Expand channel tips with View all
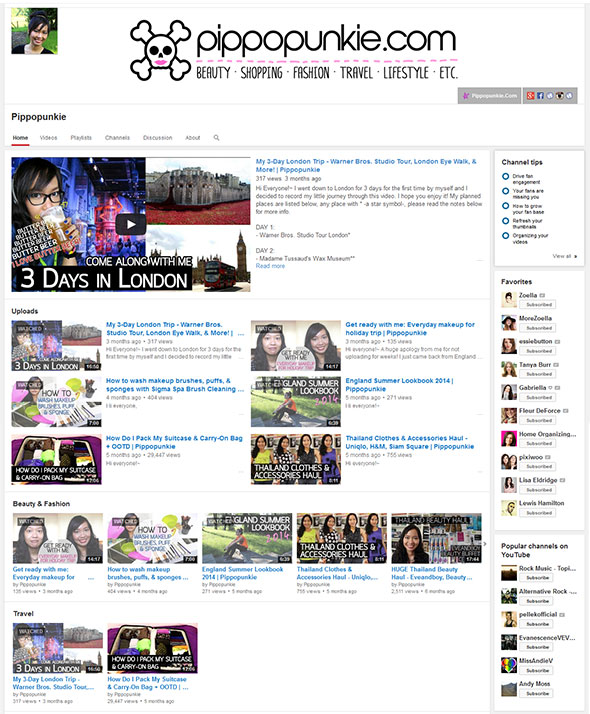 [x=565, y=256]
